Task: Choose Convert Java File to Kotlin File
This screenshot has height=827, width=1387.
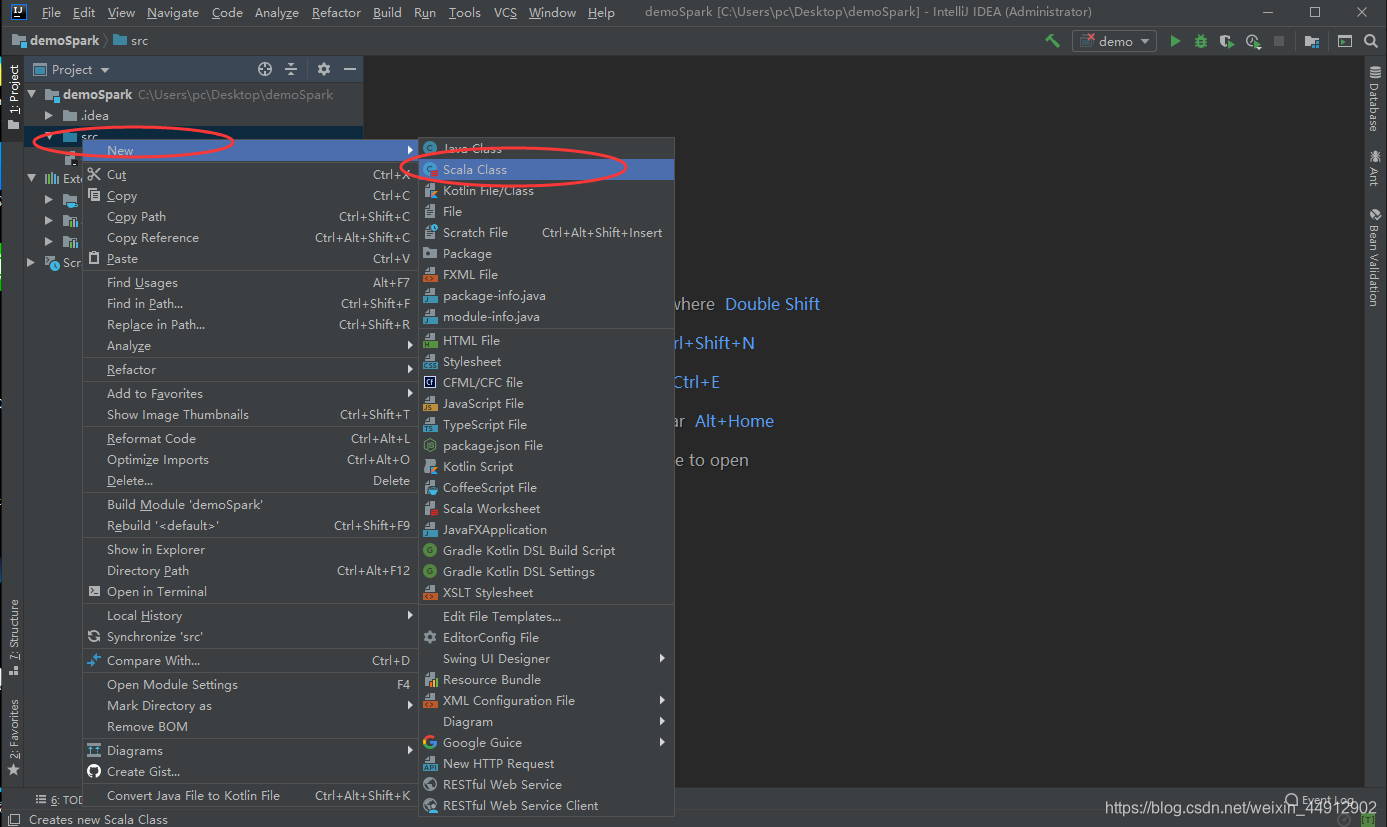Action: pyautogui.click(x=249, y=795)
